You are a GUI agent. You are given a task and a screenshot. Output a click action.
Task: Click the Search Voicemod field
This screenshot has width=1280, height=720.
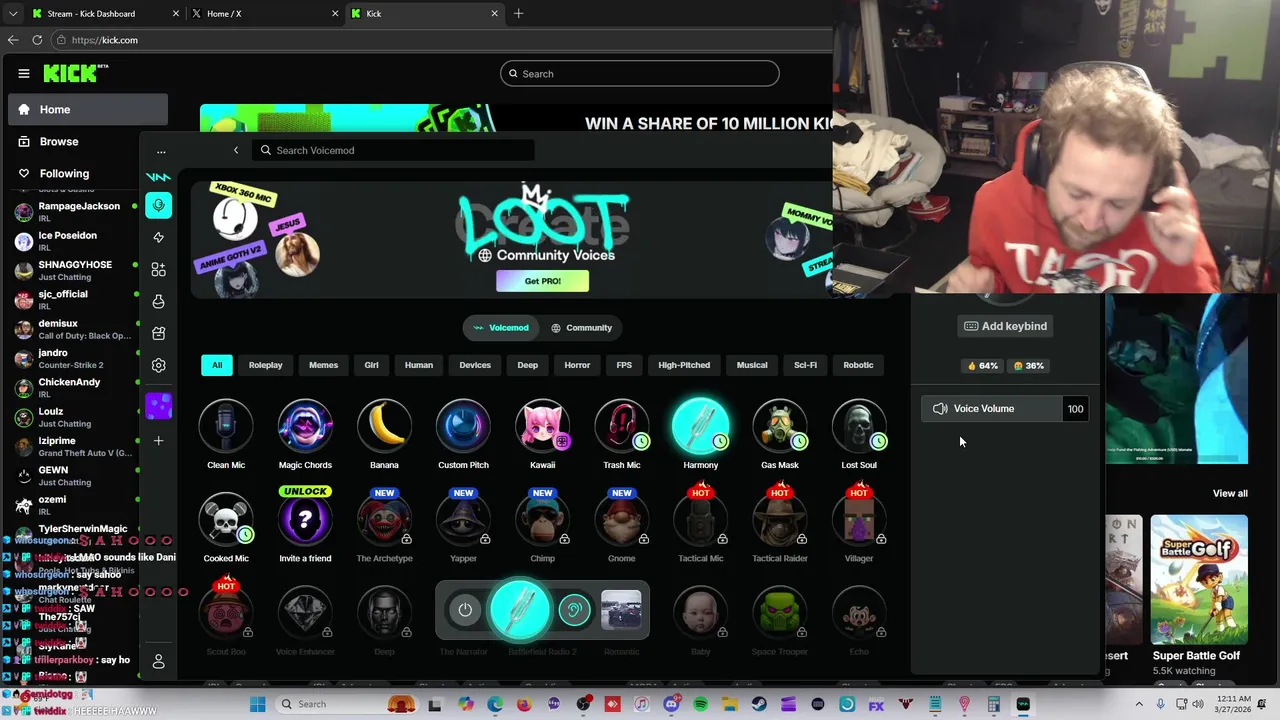394,150
